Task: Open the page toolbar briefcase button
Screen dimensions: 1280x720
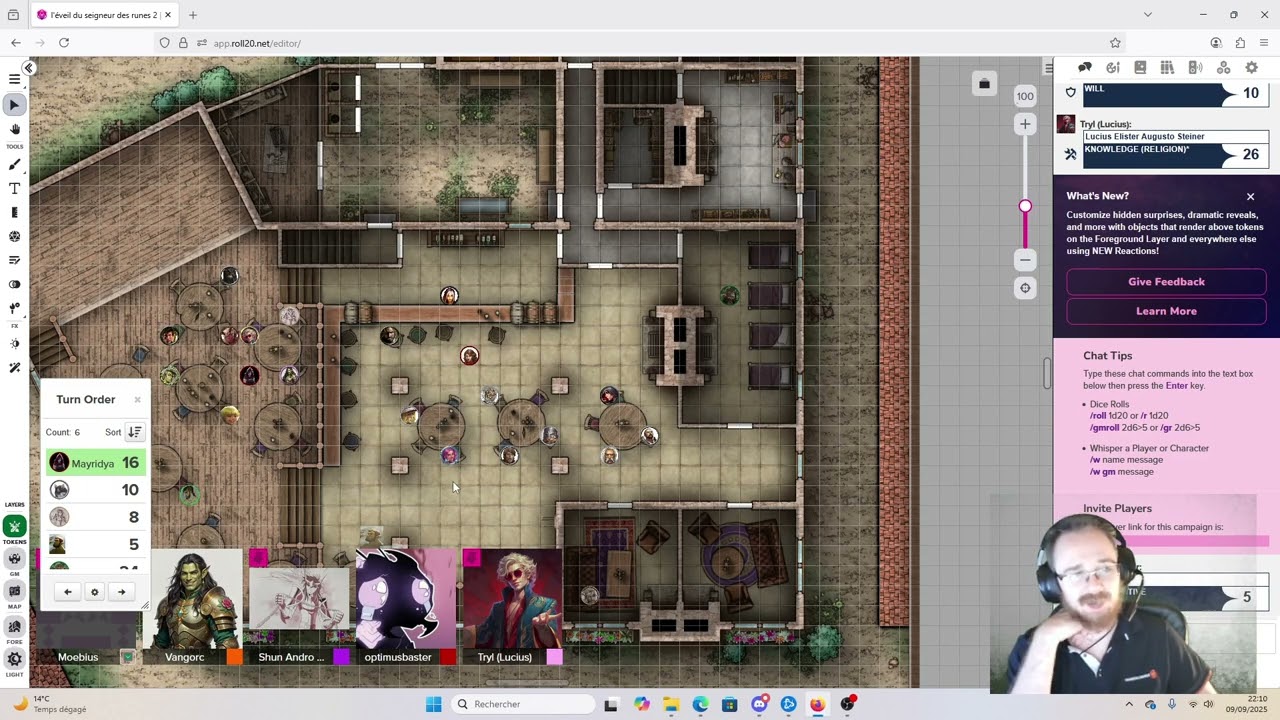Action: click(x=984, y=84)
